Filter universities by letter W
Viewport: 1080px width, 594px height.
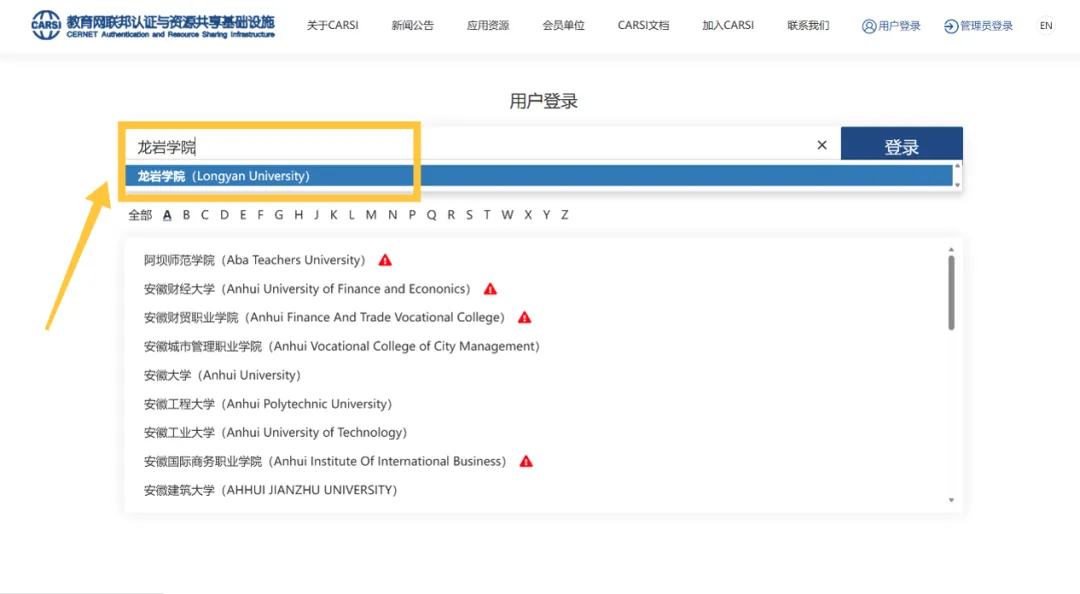pyautogui.click(x=507, y=215)
